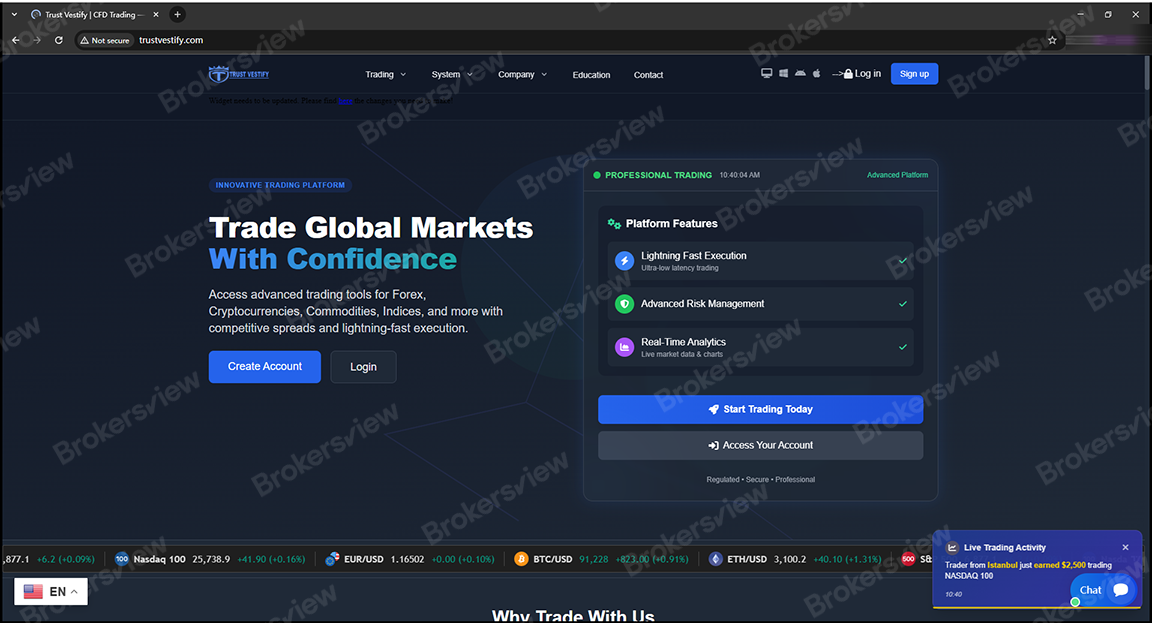Open the Advanced Platform link

click(897, 174)
